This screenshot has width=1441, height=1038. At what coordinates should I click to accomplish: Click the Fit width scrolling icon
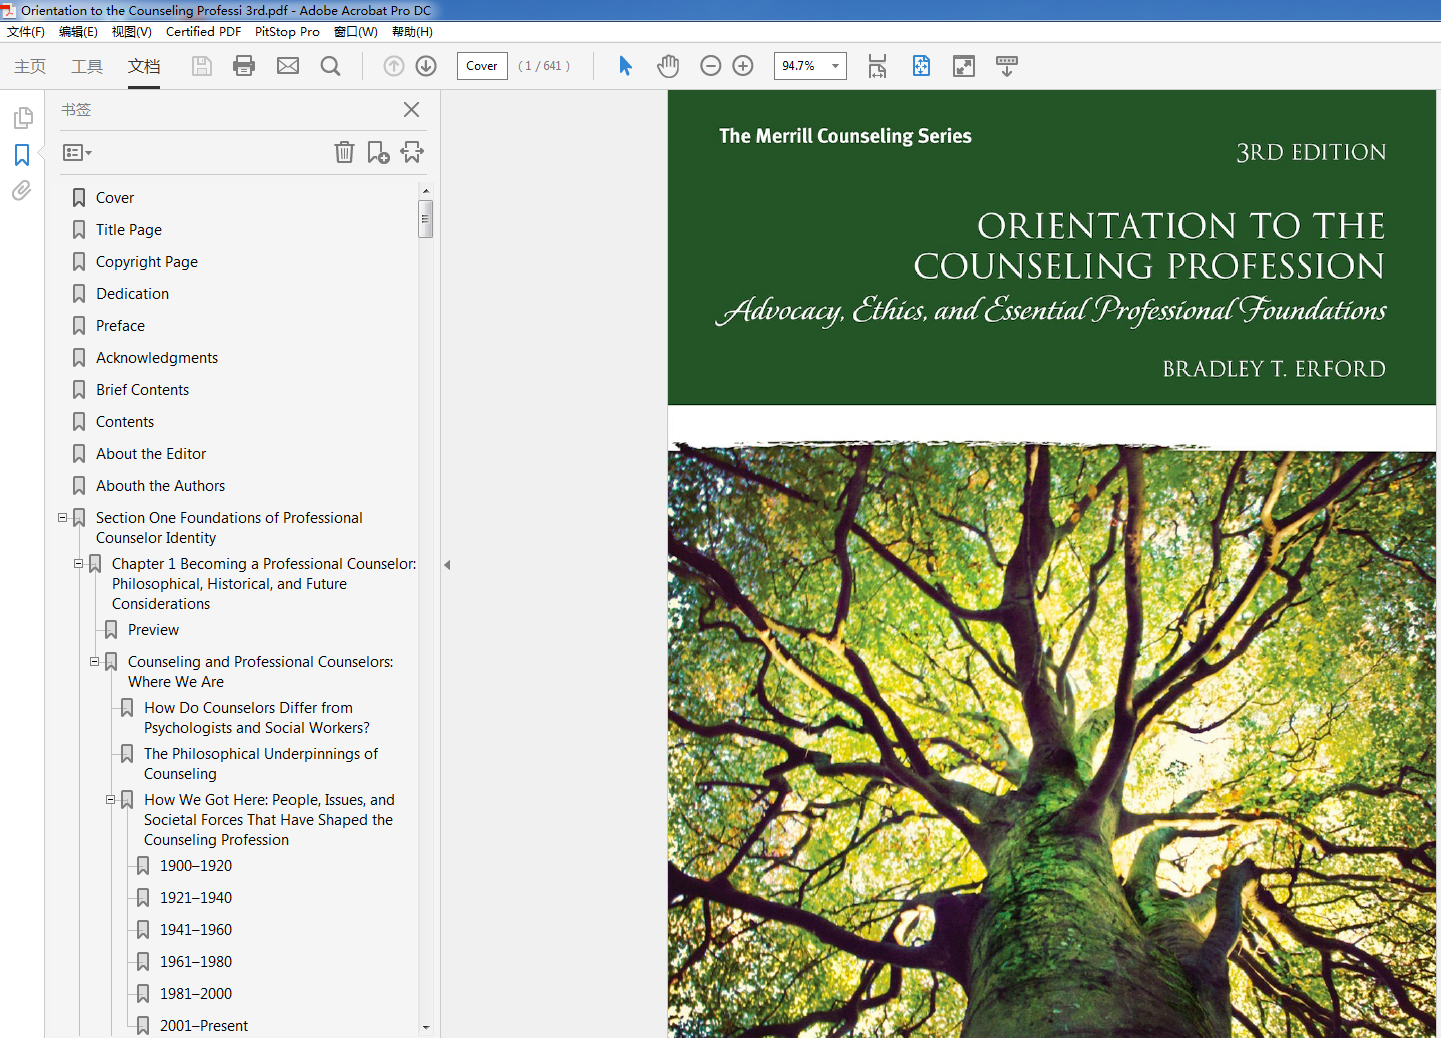coord(877,66)
